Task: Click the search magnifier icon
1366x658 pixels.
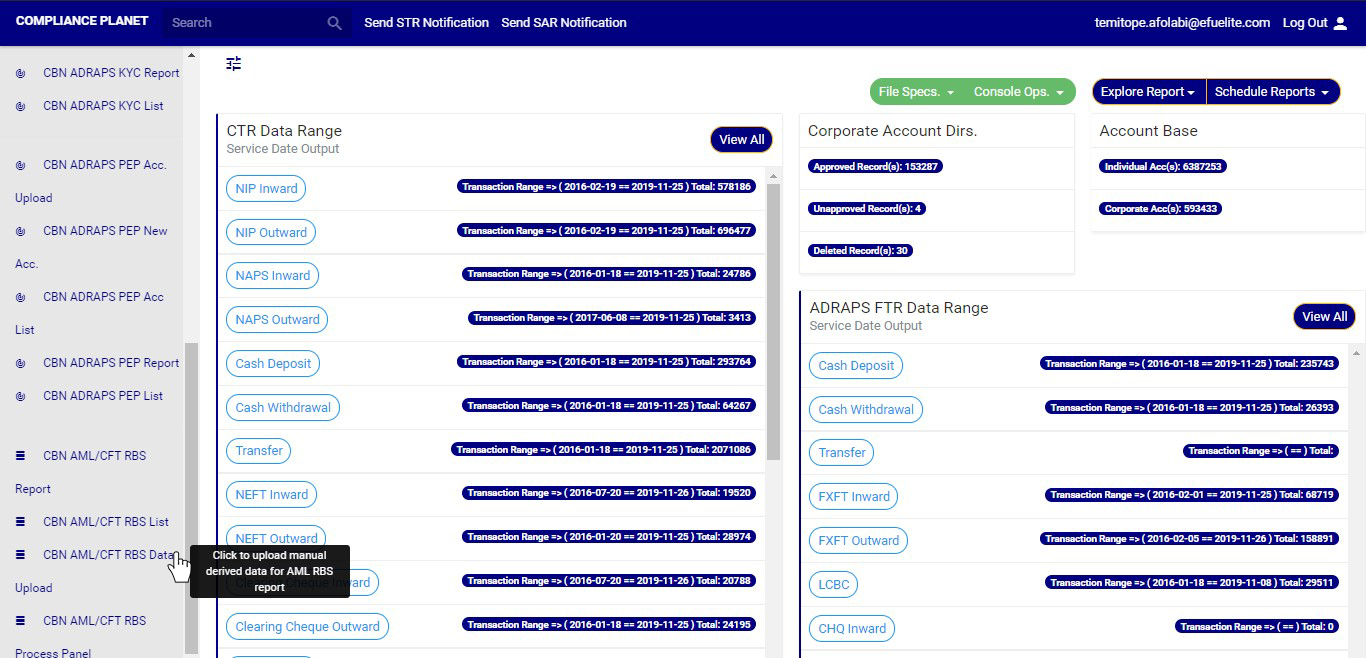Action: click(x=334, y=23)
